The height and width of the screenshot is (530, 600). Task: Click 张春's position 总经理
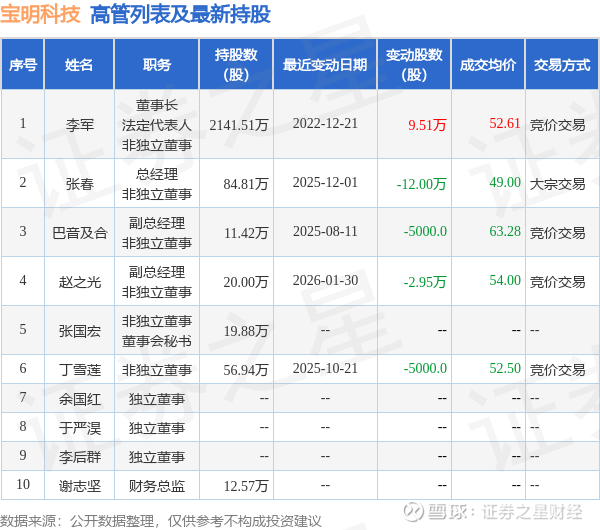(157, 174)
